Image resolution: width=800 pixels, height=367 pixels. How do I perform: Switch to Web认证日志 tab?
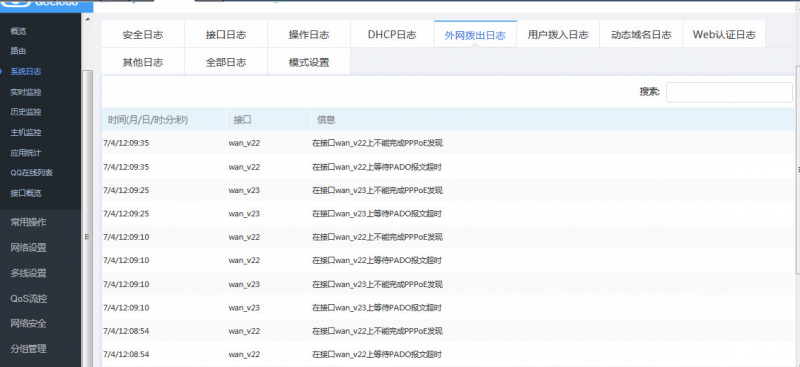pos(724,35)
